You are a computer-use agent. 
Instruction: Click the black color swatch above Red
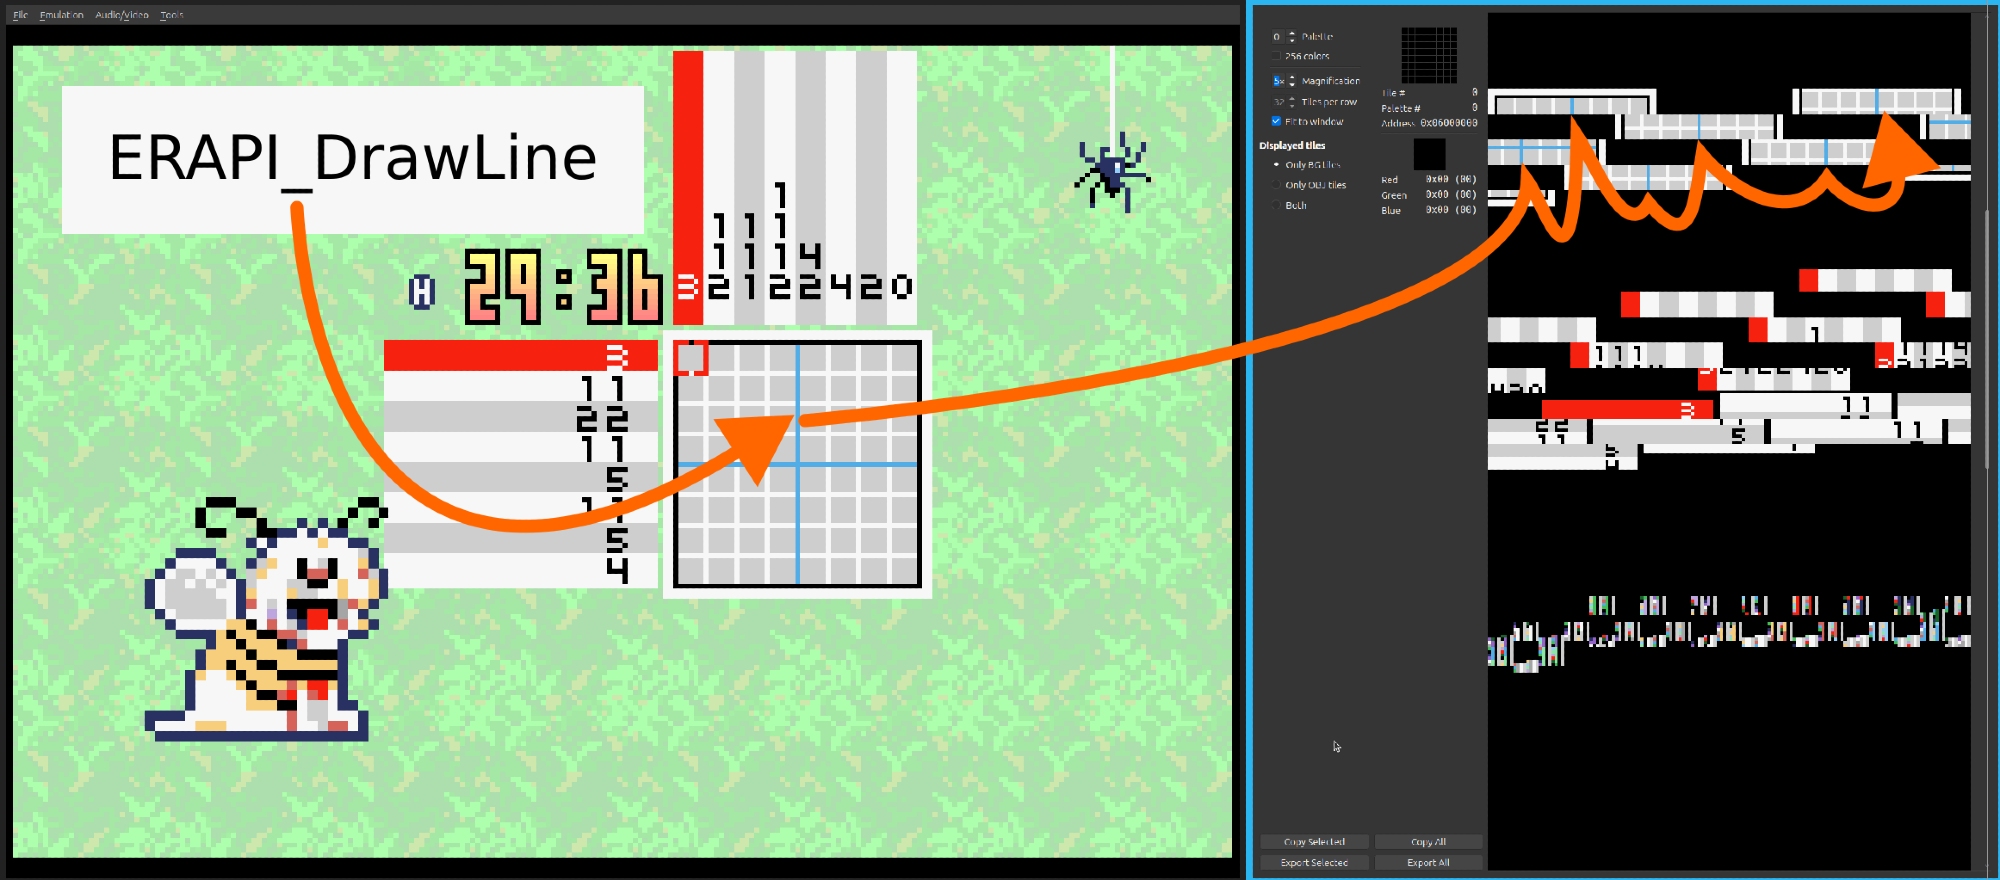point(1428,154)
